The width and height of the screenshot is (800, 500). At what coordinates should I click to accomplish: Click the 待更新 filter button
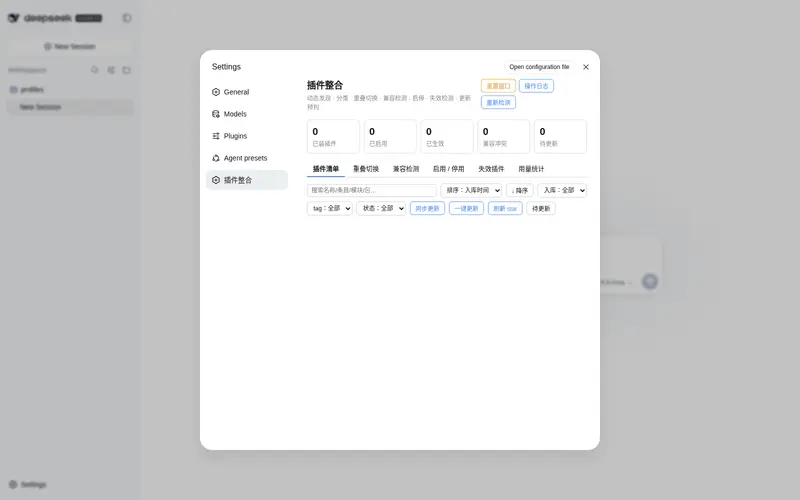pos(541,208)
